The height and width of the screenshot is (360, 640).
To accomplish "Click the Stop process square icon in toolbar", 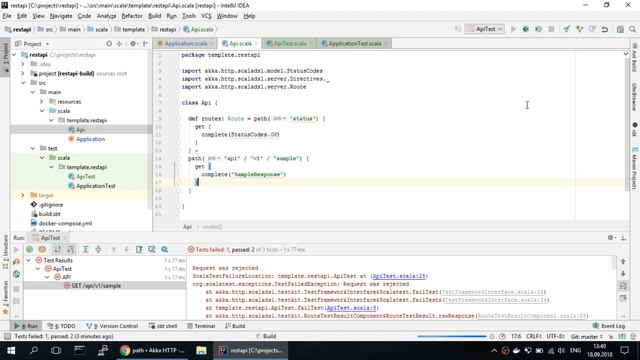I will [551, 29].
